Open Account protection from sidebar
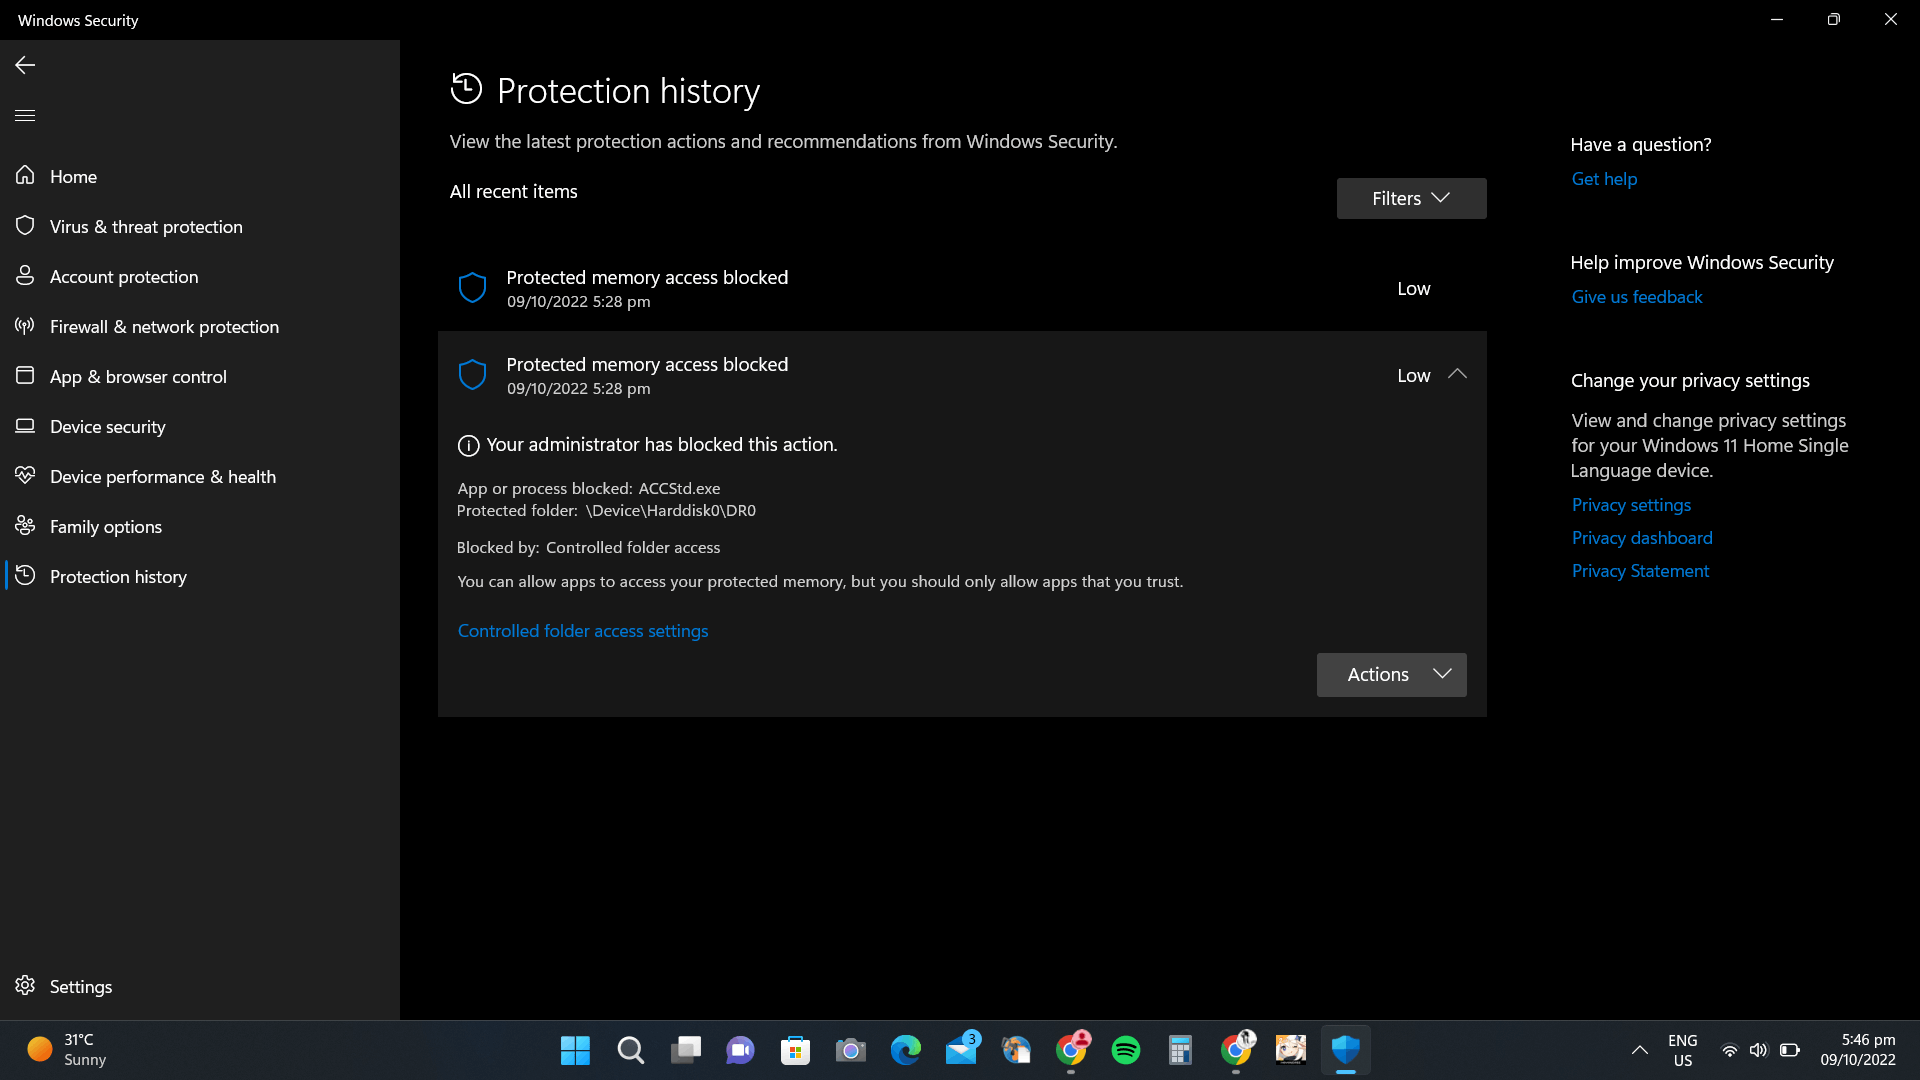 click(123, 276)
